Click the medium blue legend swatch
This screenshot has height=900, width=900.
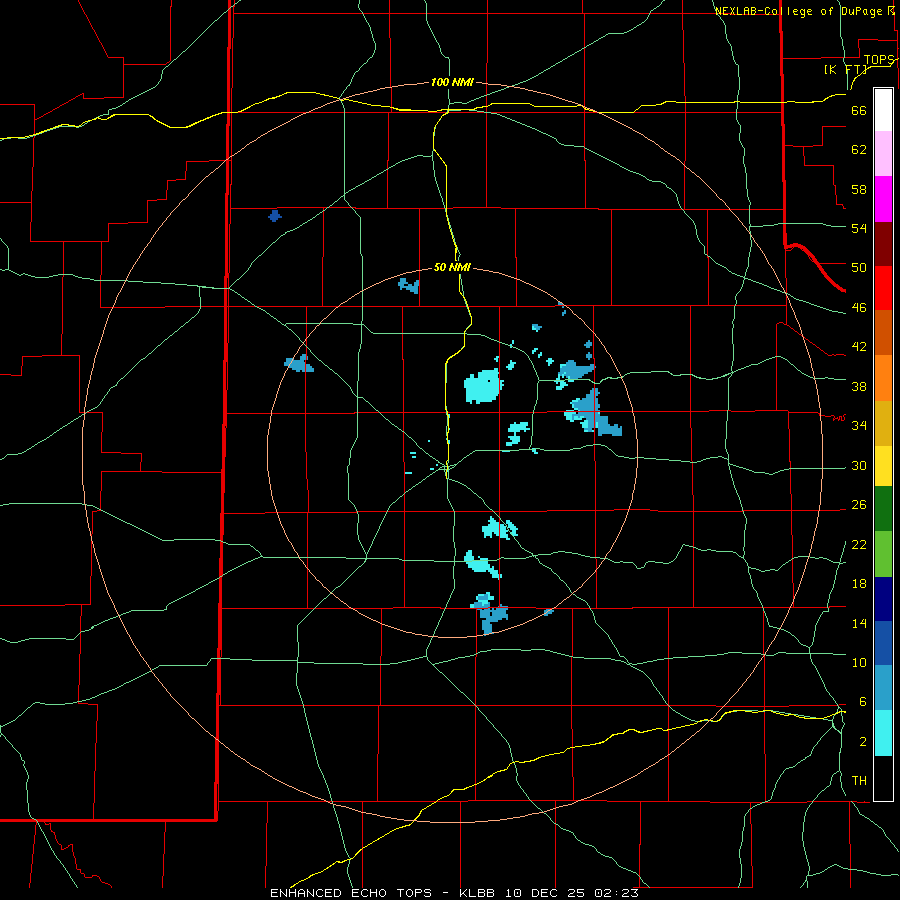(883, 643)
